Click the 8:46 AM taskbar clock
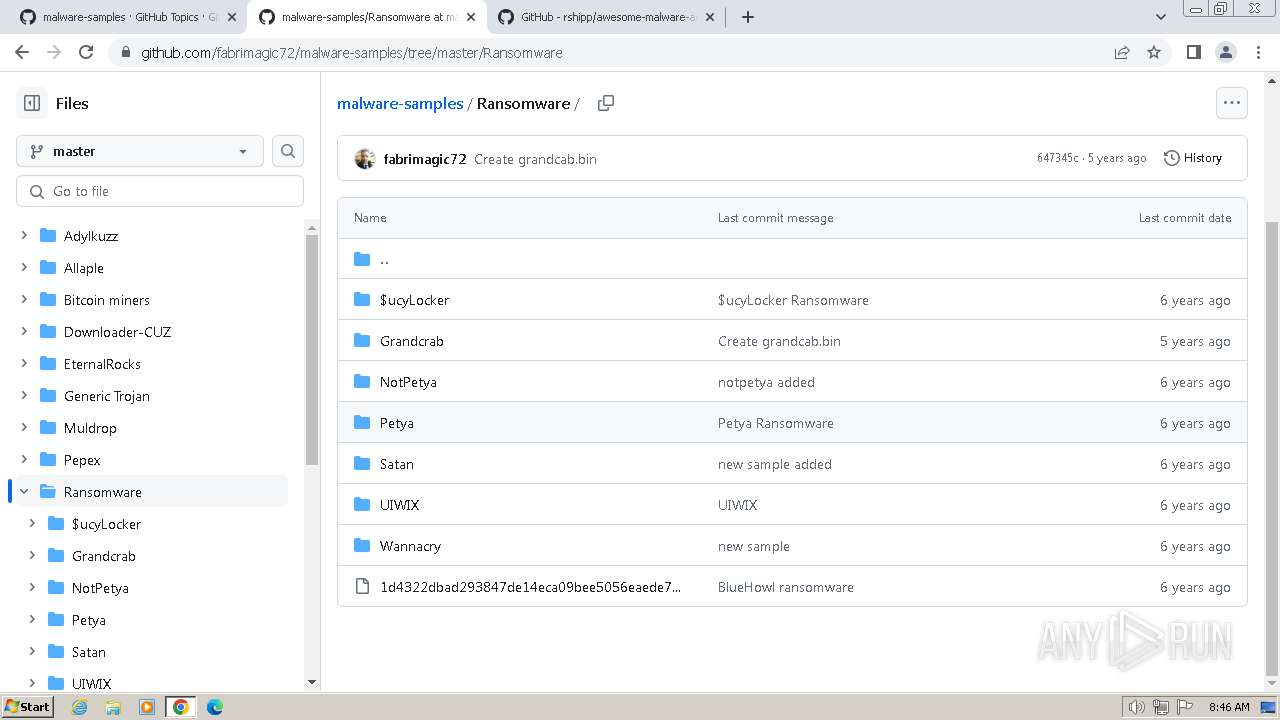 pyautogui.click(x=1229, y=707)
